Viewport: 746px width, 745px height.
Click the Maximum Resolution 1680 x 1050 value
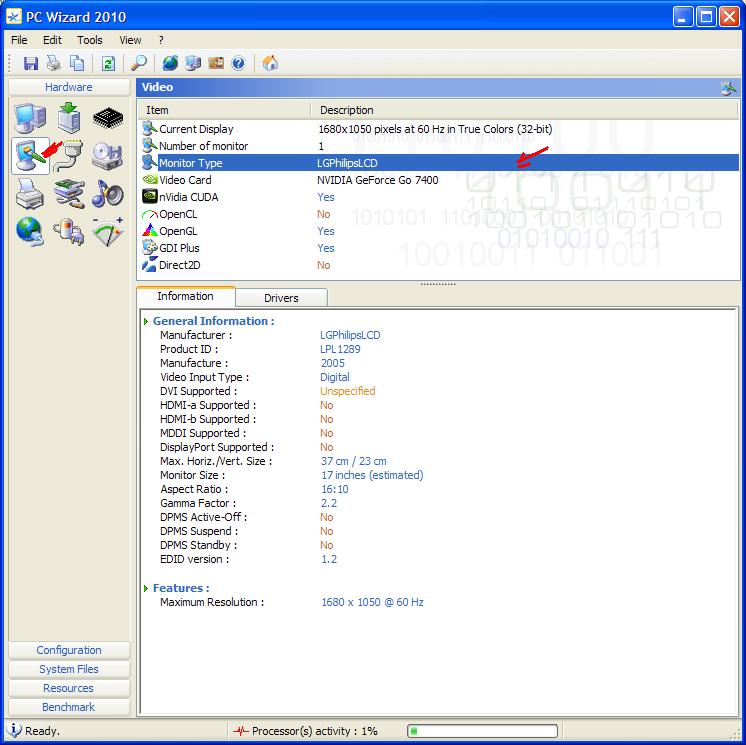(372, 602)
